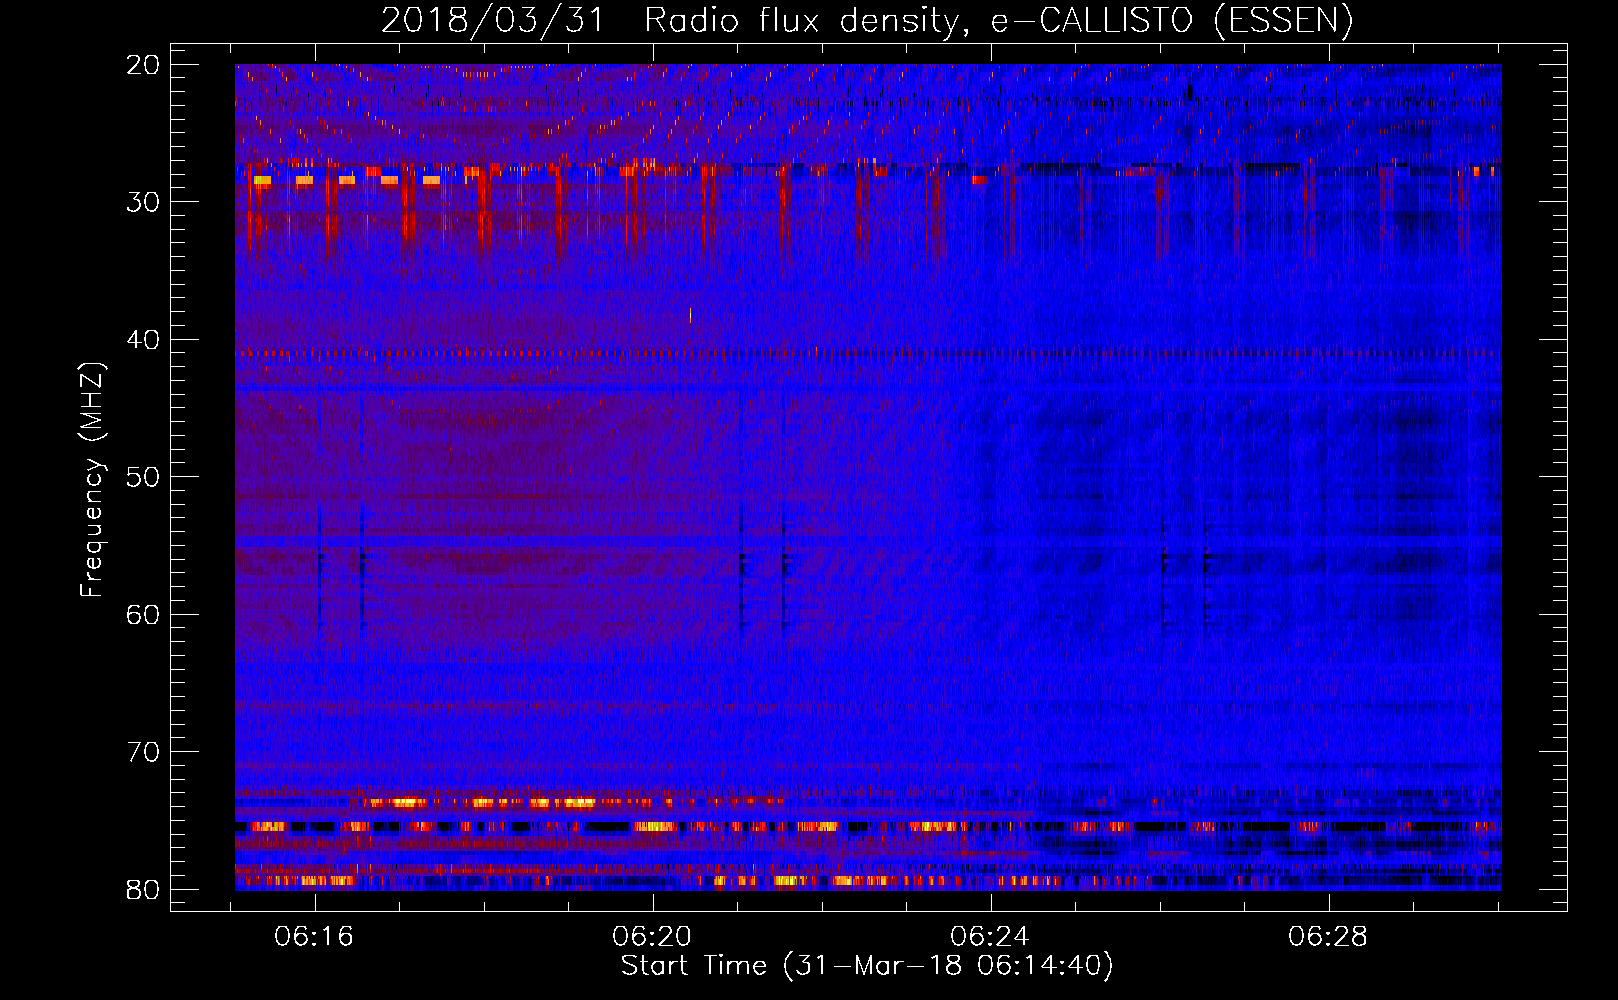Click the plot title '2018/03/31 Radio flux density'
The width and height of the screenshot is (1618, 1000).
(866, 21)
